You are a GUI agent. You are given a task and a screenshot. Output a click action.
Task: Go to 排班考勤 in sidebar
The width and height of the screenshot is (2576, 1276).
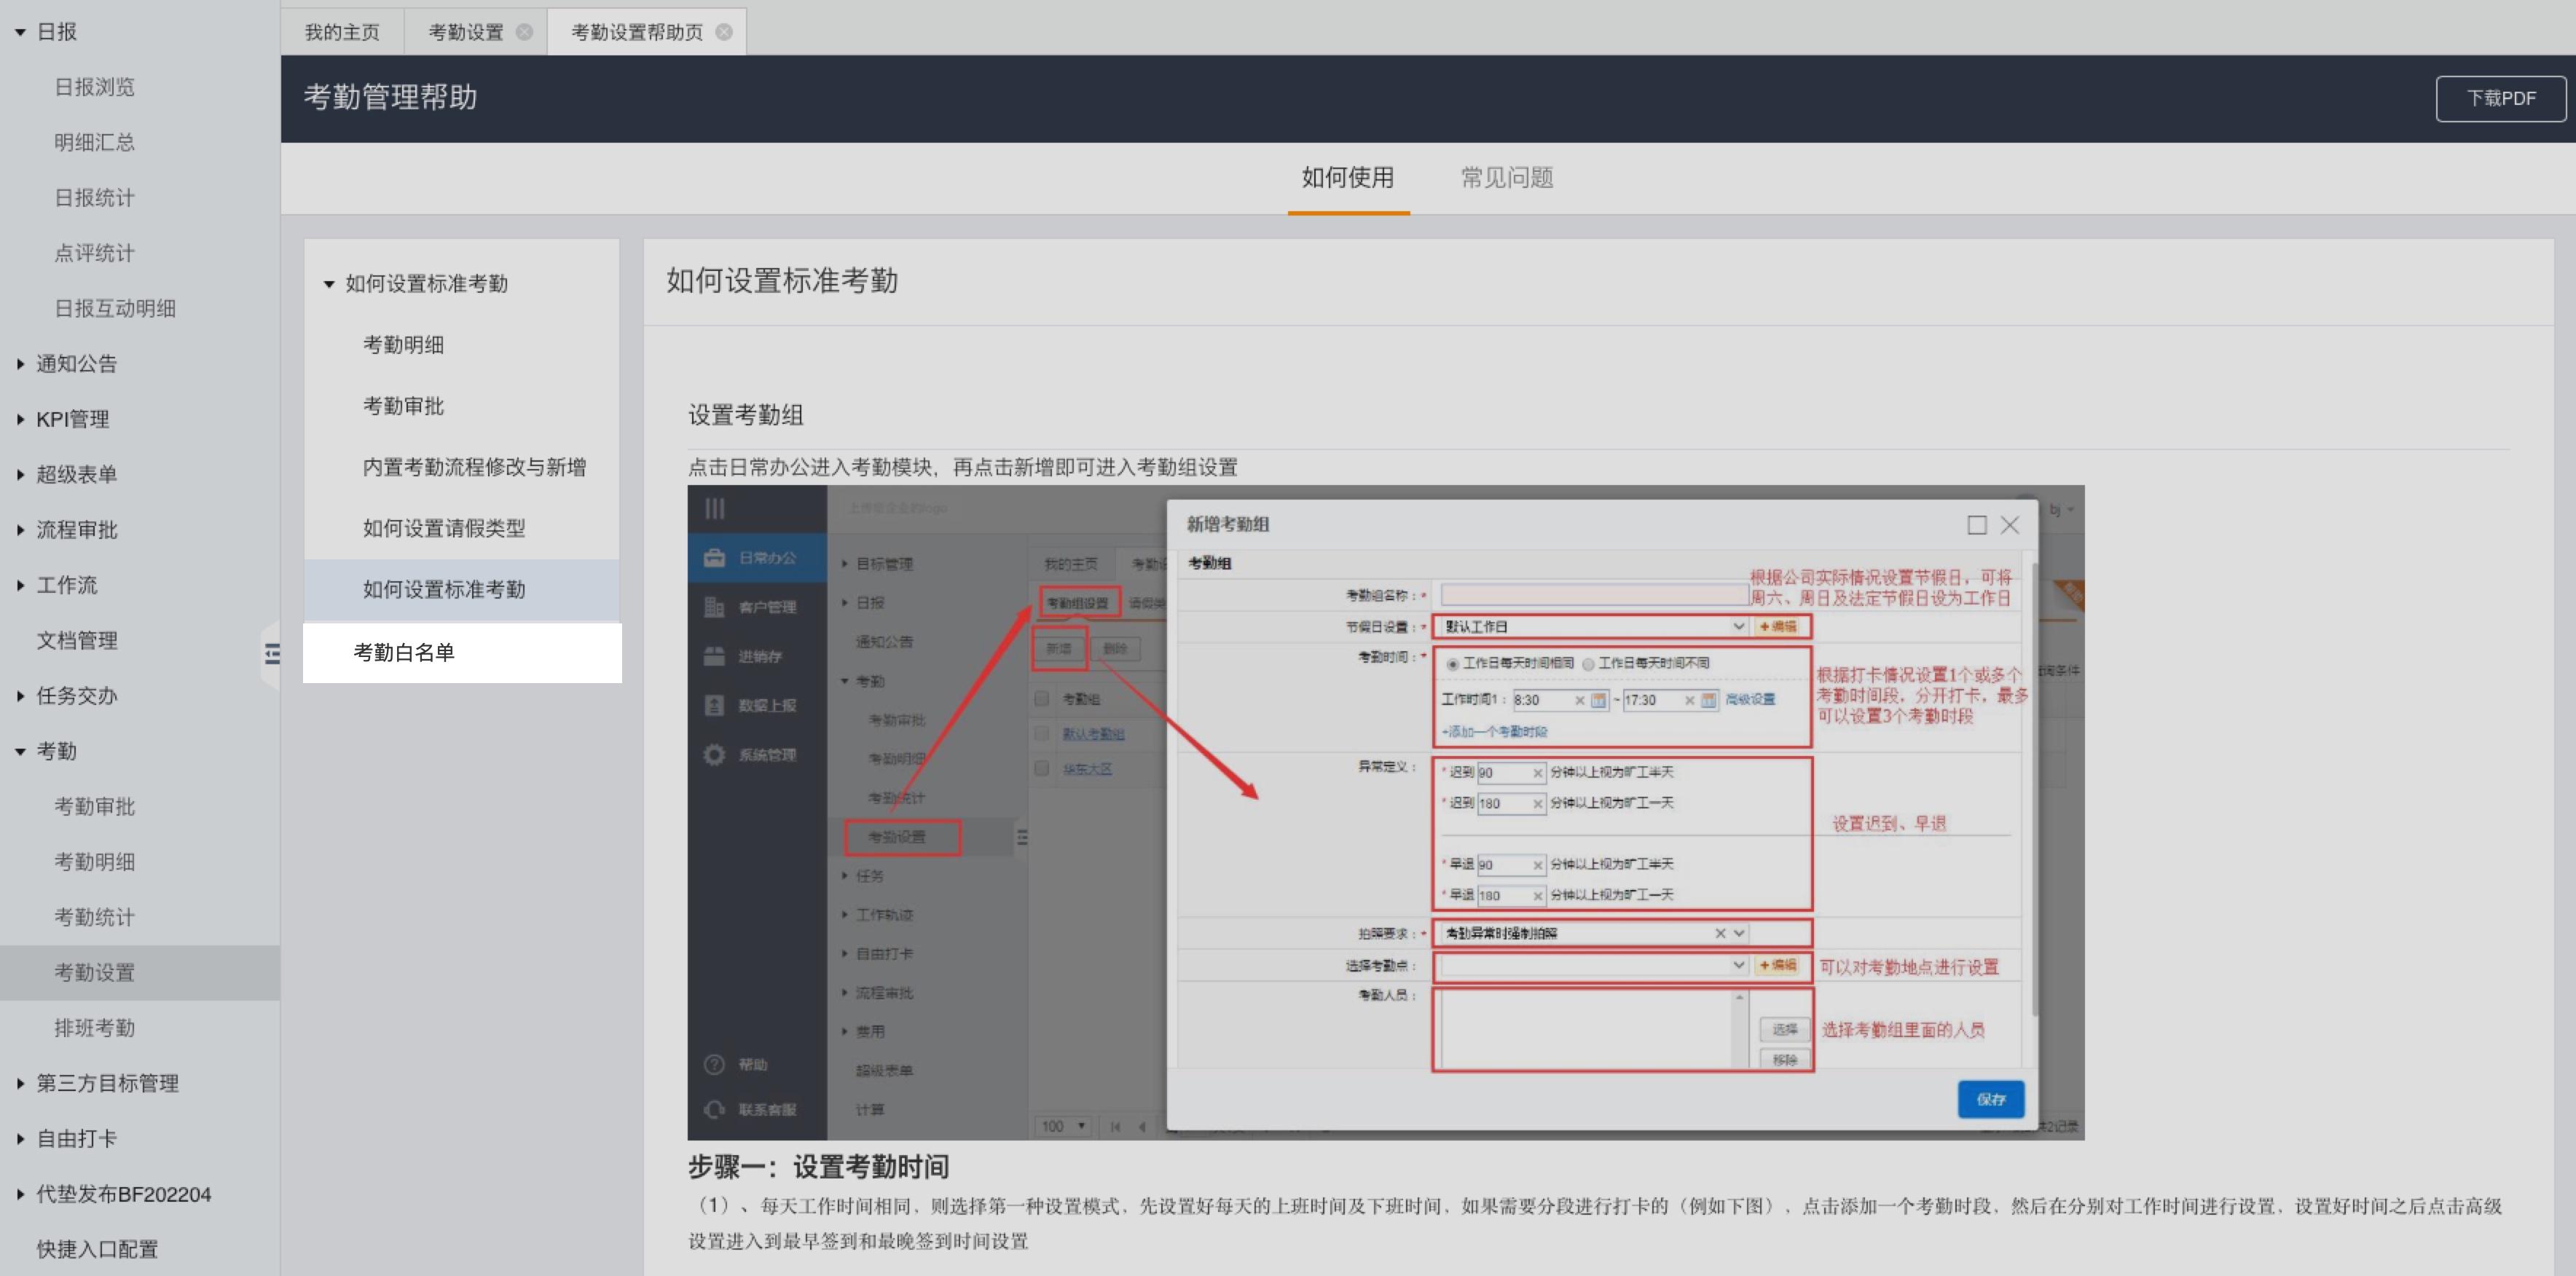(x=94, y=1027)
